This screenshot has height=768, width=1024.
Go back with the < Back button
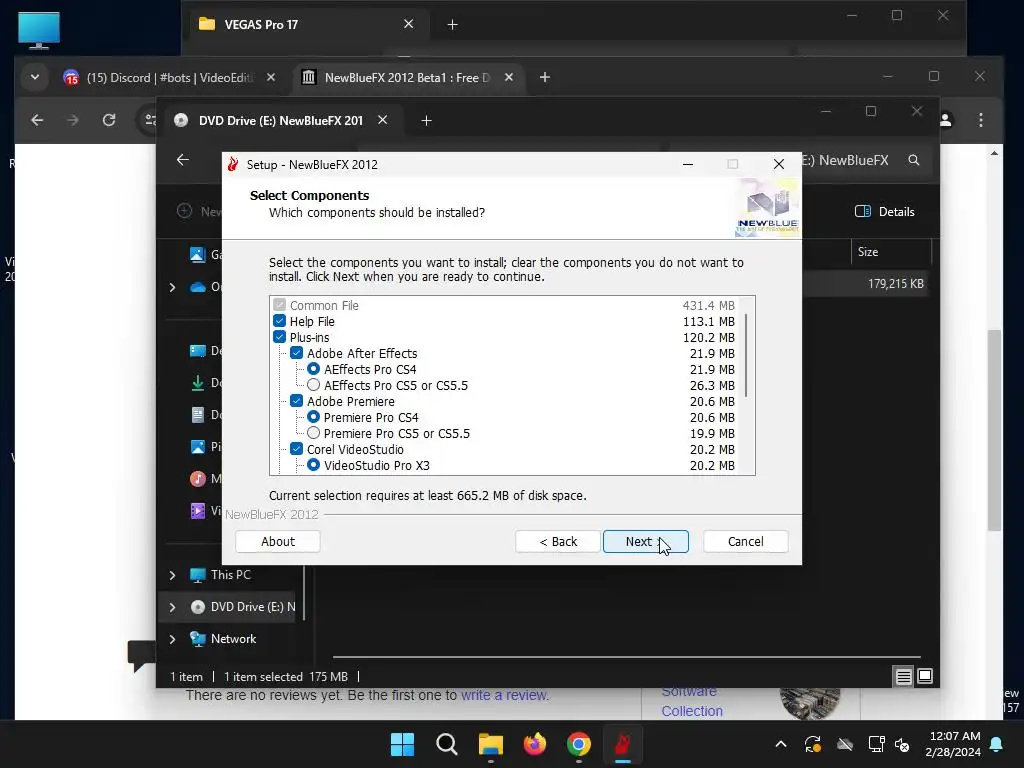coord(558,541)
